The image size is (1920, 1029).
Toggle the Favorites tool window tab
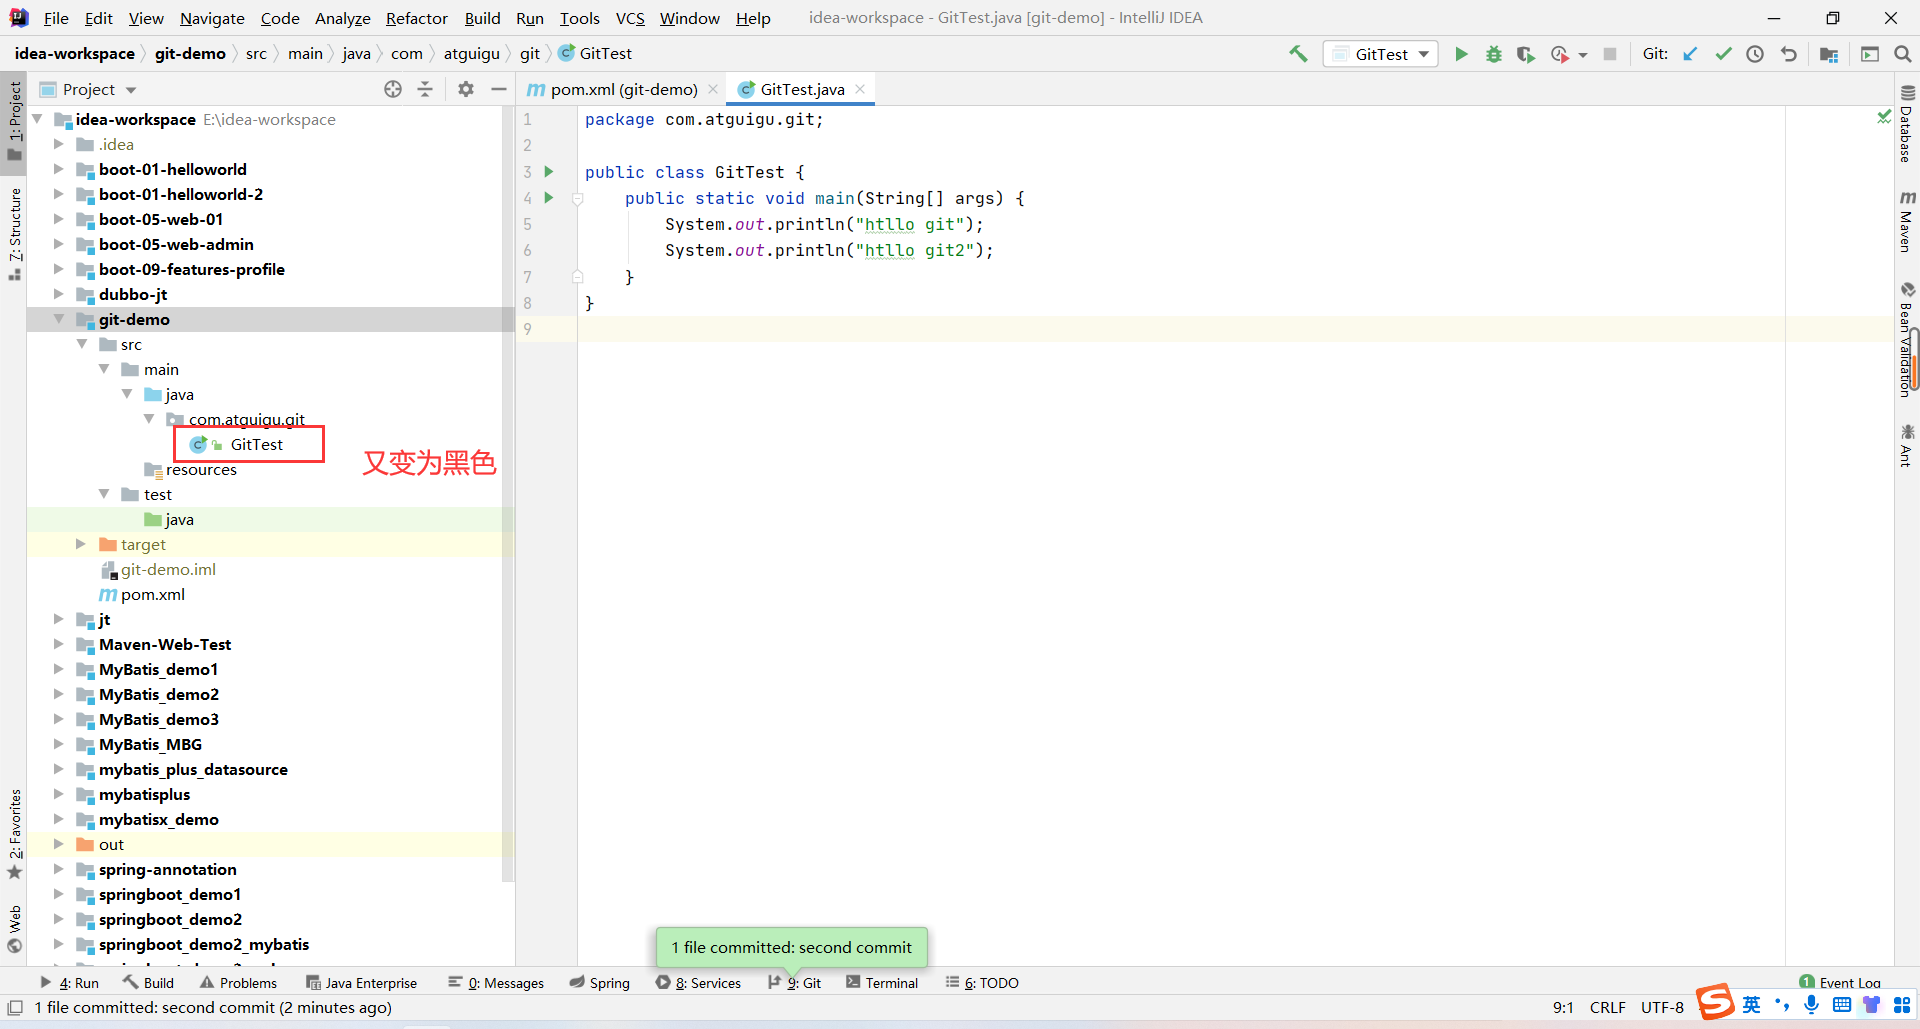14,834
